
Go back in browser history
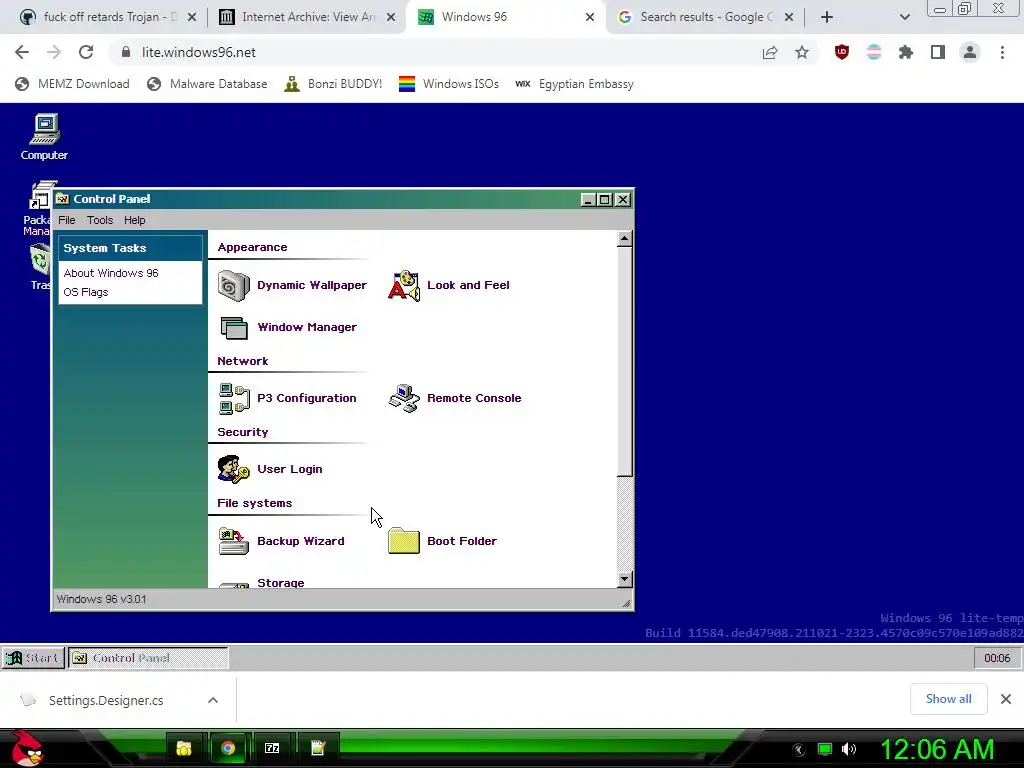pos(22,52)
